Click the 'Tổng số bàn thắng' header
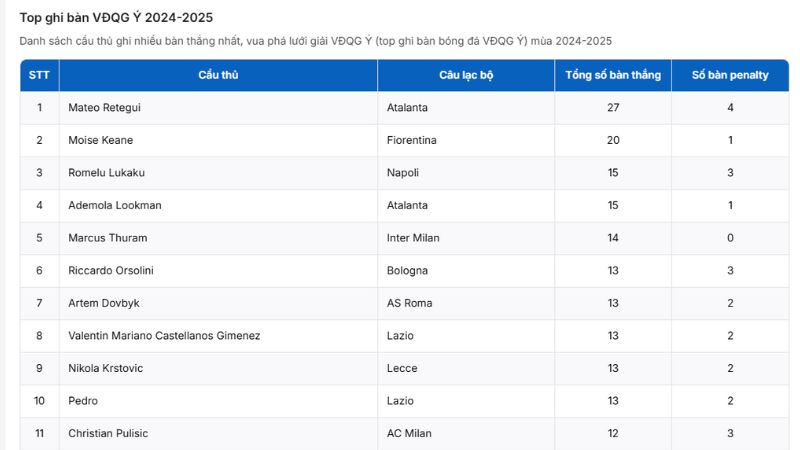Viewport: 800px width, 450px height. coord(613,75)
